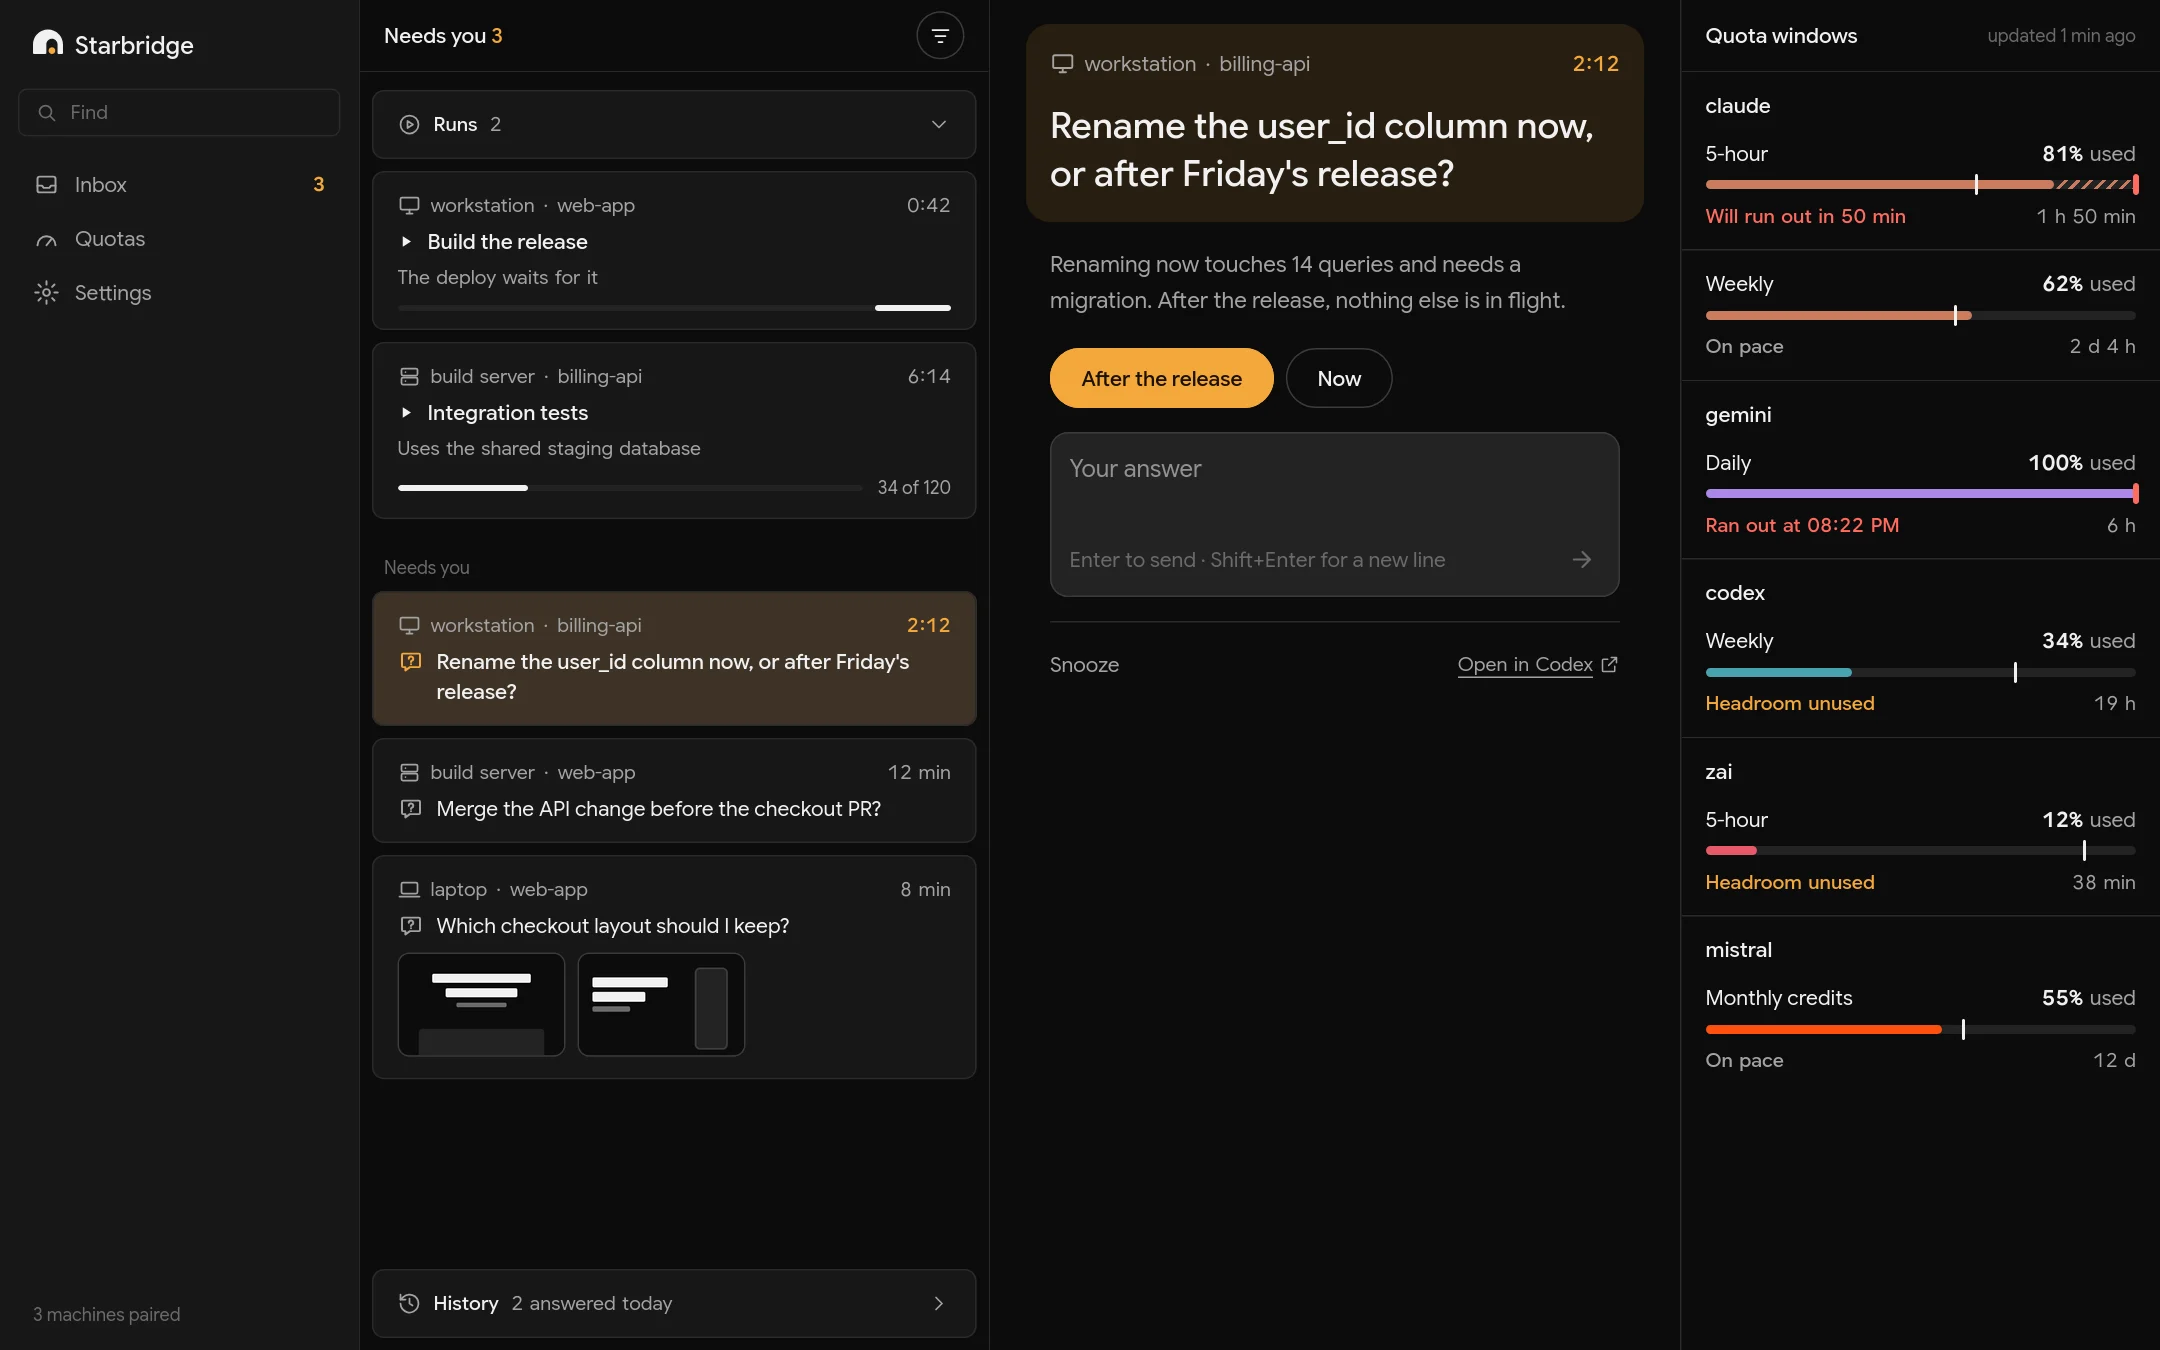Collapse the Runs section chevron

[939, 125]
